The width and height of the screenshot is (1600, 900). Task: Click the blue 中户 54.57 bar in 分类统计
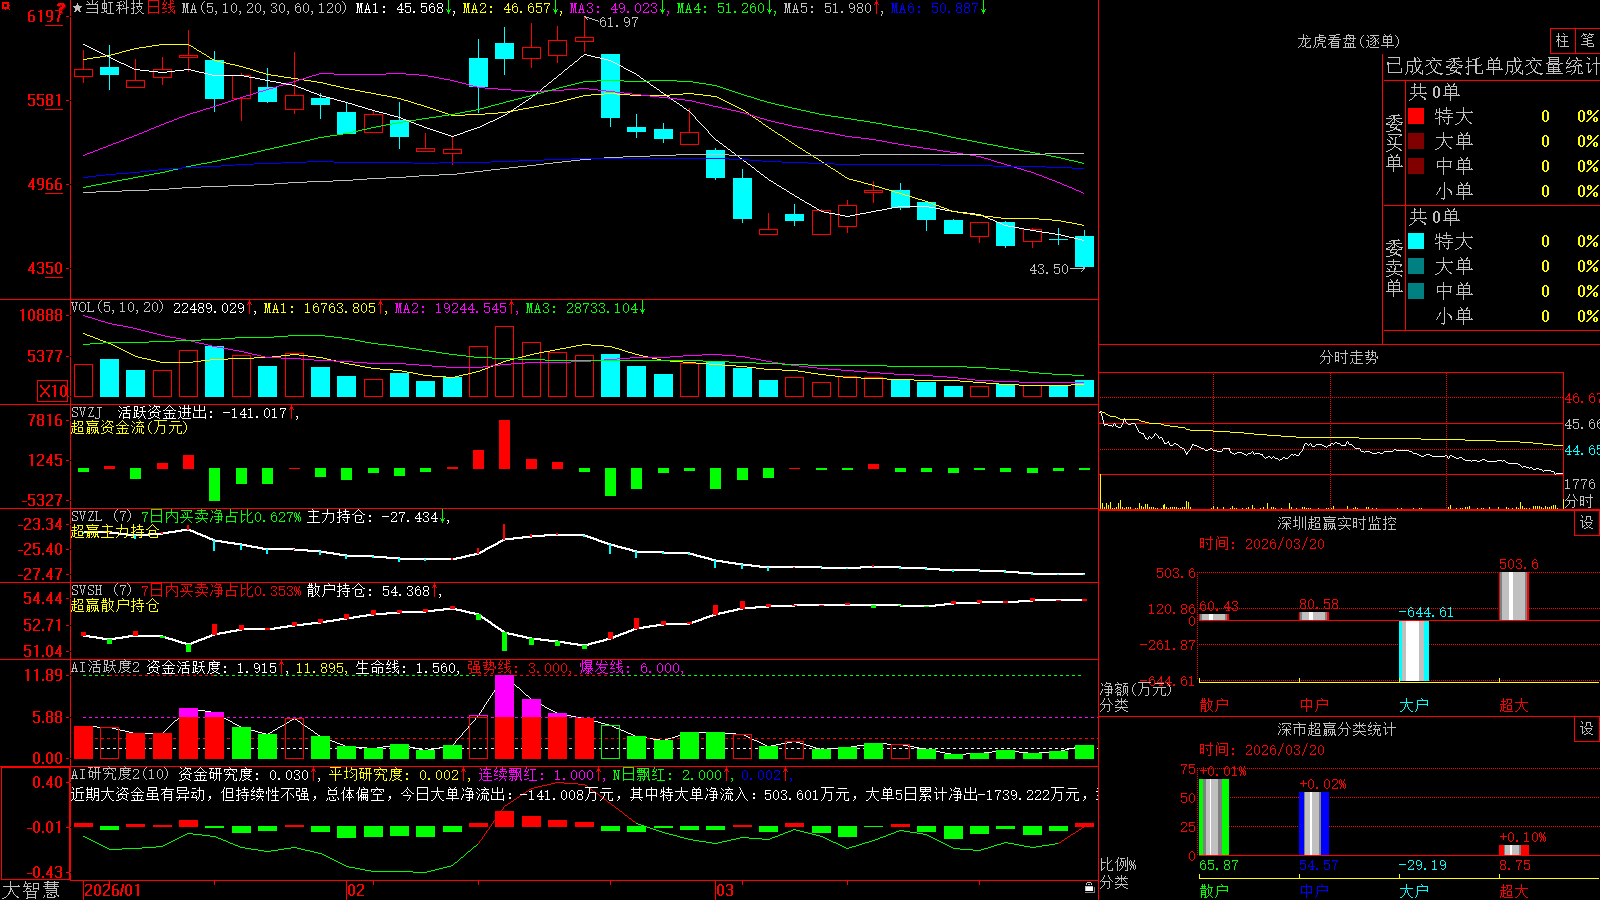point(1314,824)
